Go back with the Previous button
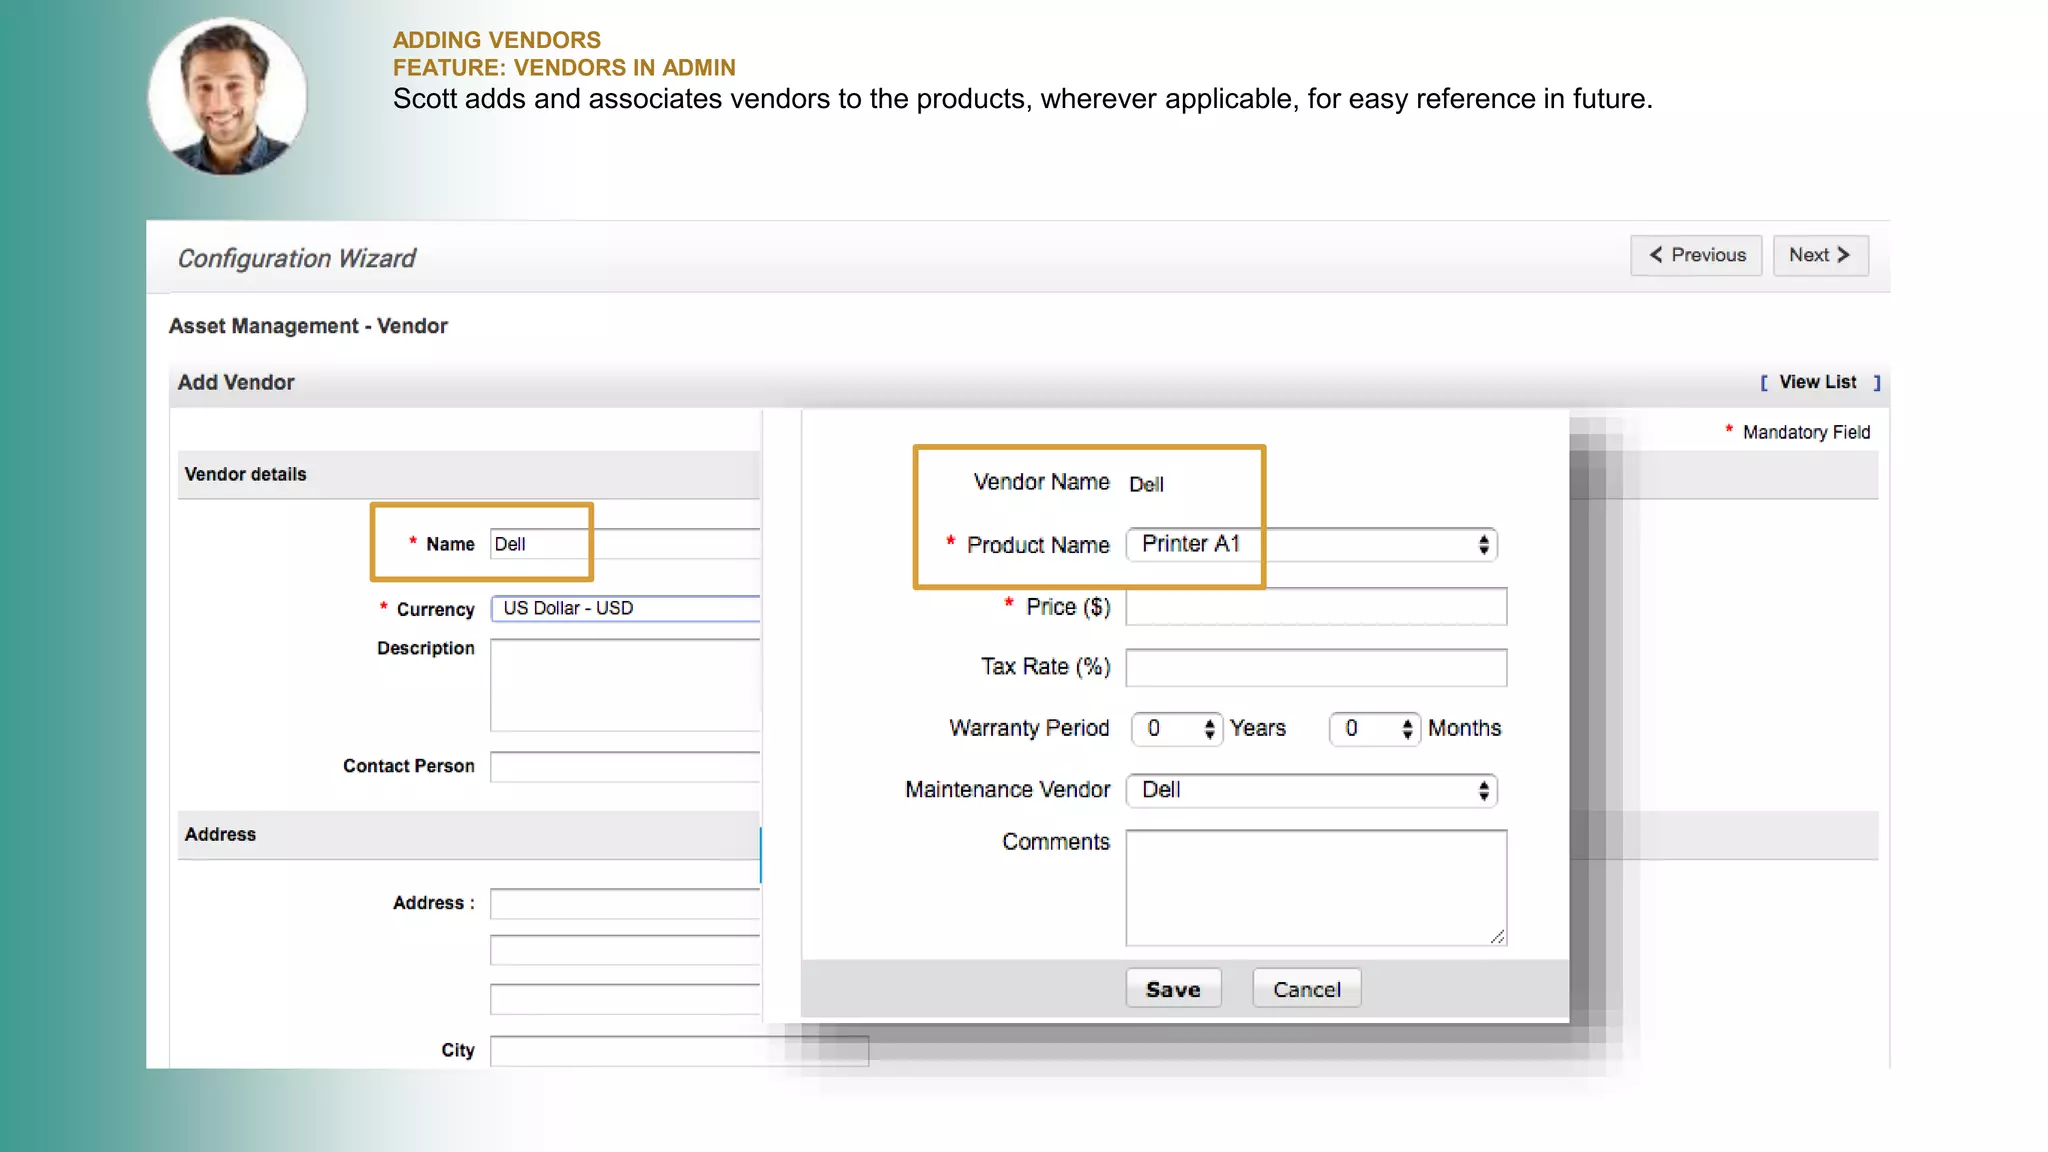 pos(1696,255)
